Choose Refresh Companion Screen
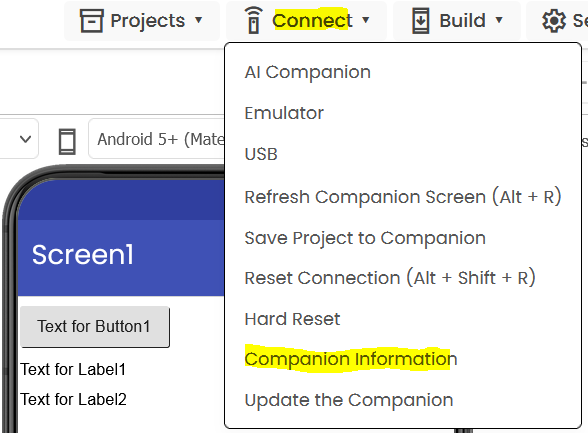The width and height of the screenshot is (588, 433). point(403,196)
